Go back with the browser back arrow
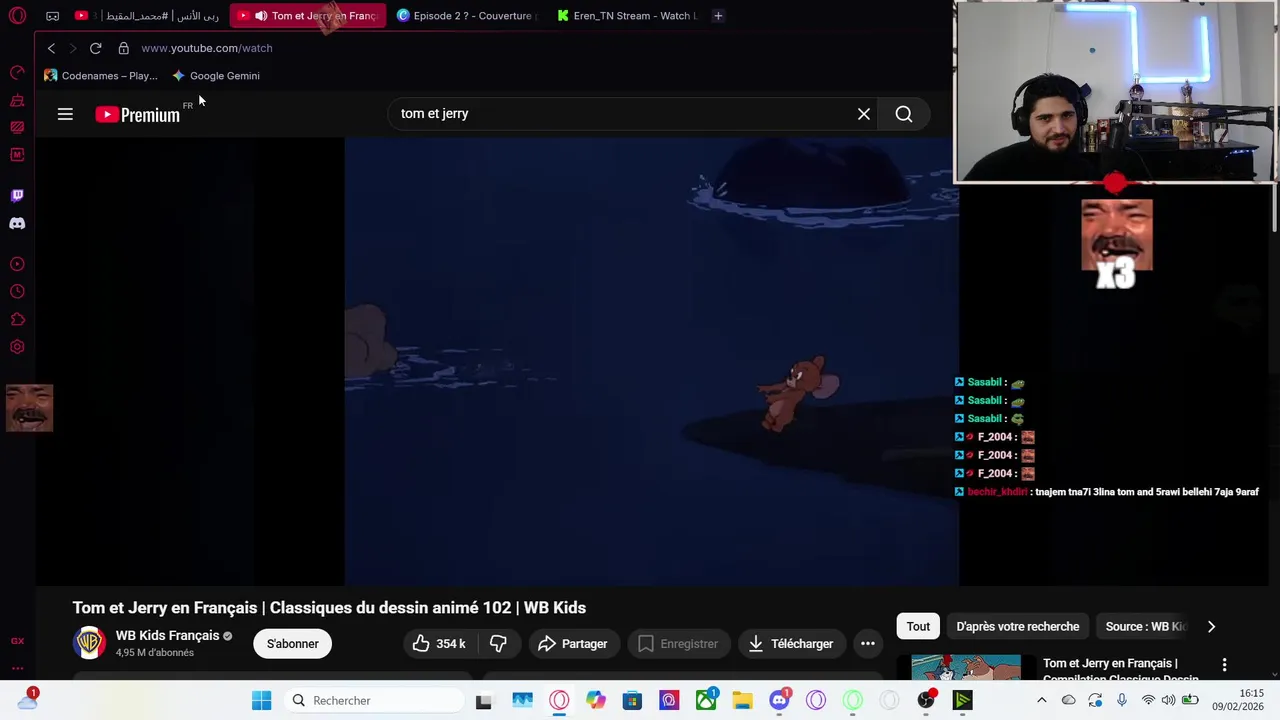Screen dimensions: 1280x720 [51, 48]
